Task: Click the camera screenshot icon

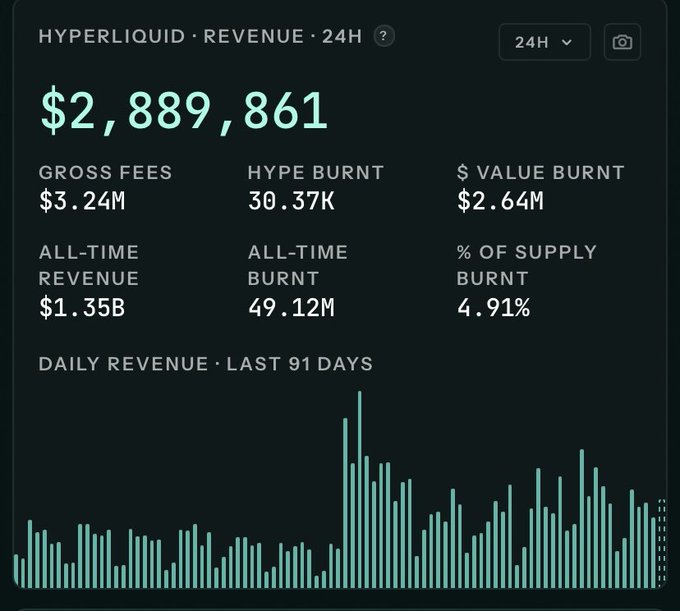Action: [x=622, y=42]
